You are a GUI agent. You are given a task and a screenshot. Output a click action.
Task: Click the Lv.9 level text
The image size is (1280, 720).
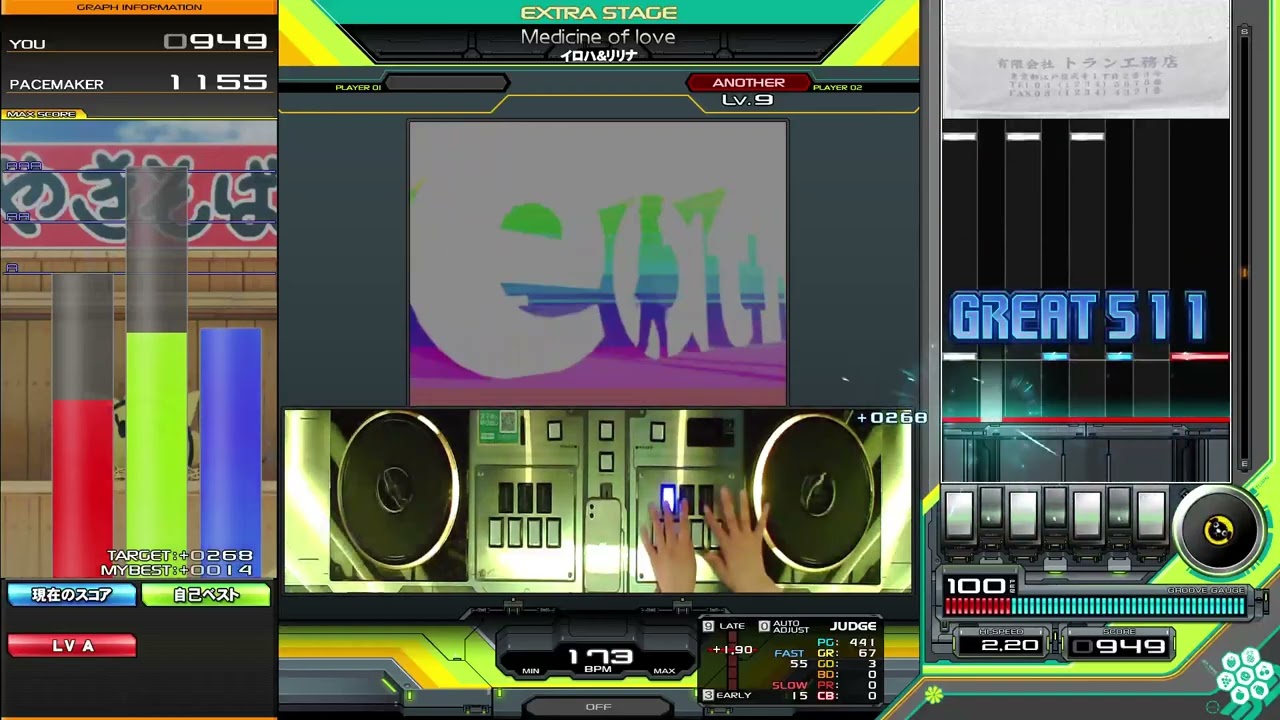coord(747,100)
